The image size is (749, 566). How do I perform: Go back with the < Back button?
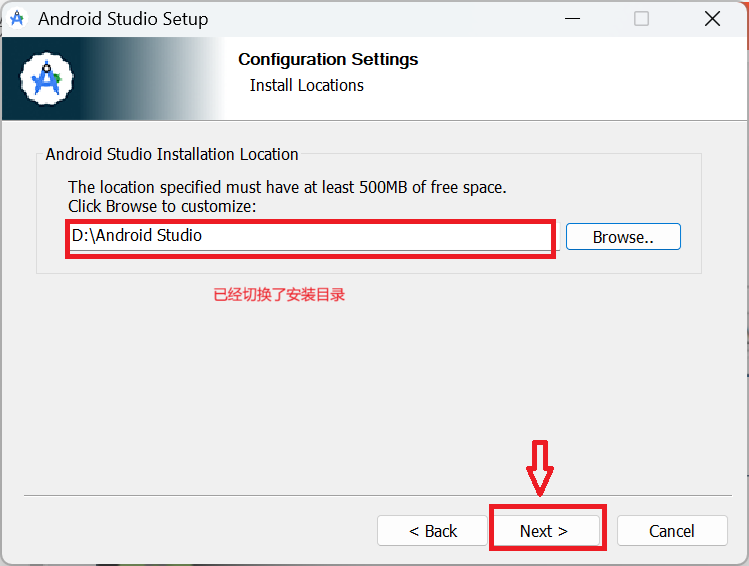[432, 531]
